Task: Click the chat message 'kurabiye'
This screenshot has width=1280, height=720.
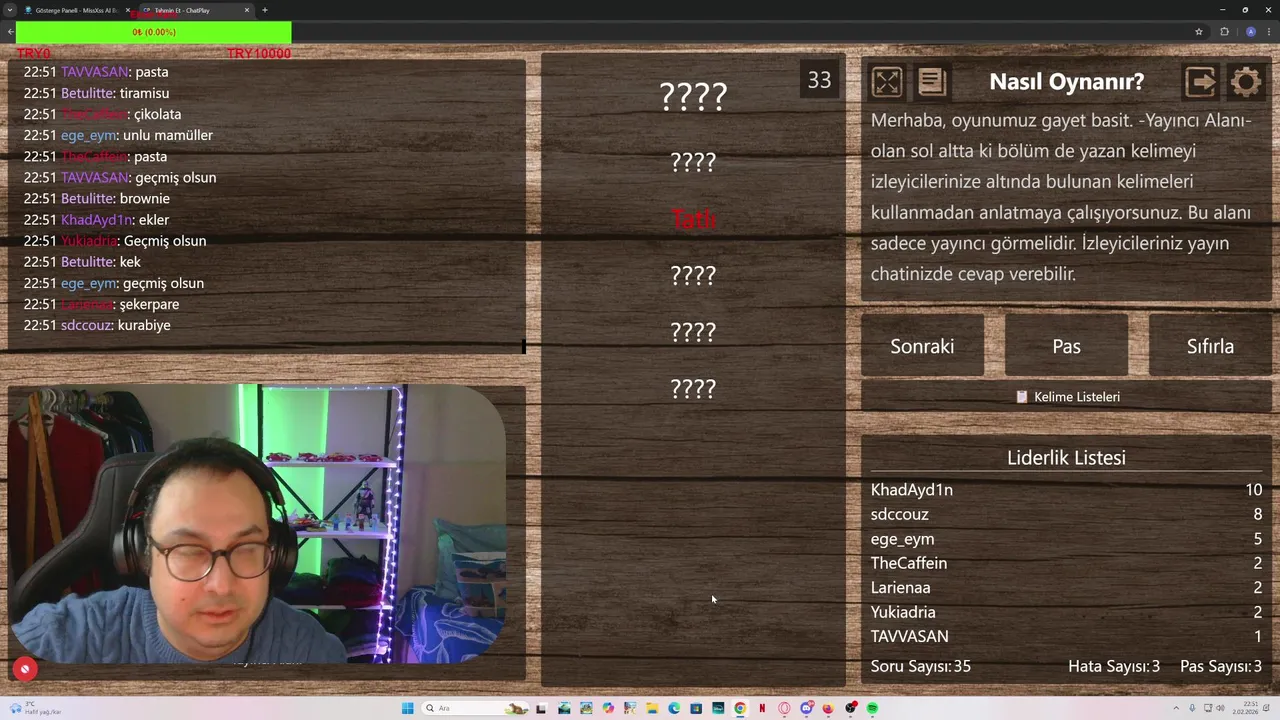Action: coord(144,325)
